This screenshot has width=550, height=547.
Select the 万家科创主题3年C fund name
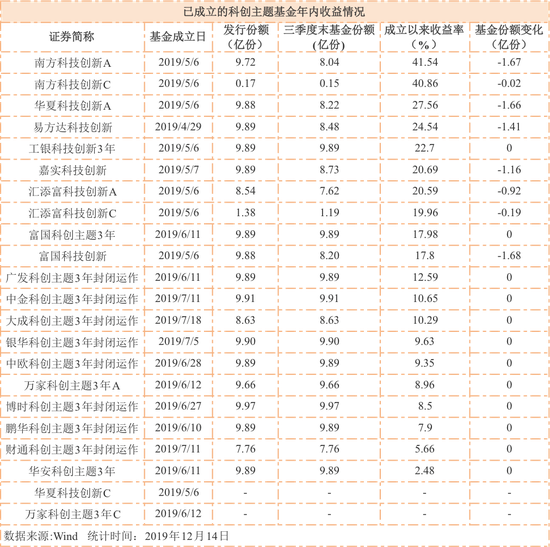[73, 514]
